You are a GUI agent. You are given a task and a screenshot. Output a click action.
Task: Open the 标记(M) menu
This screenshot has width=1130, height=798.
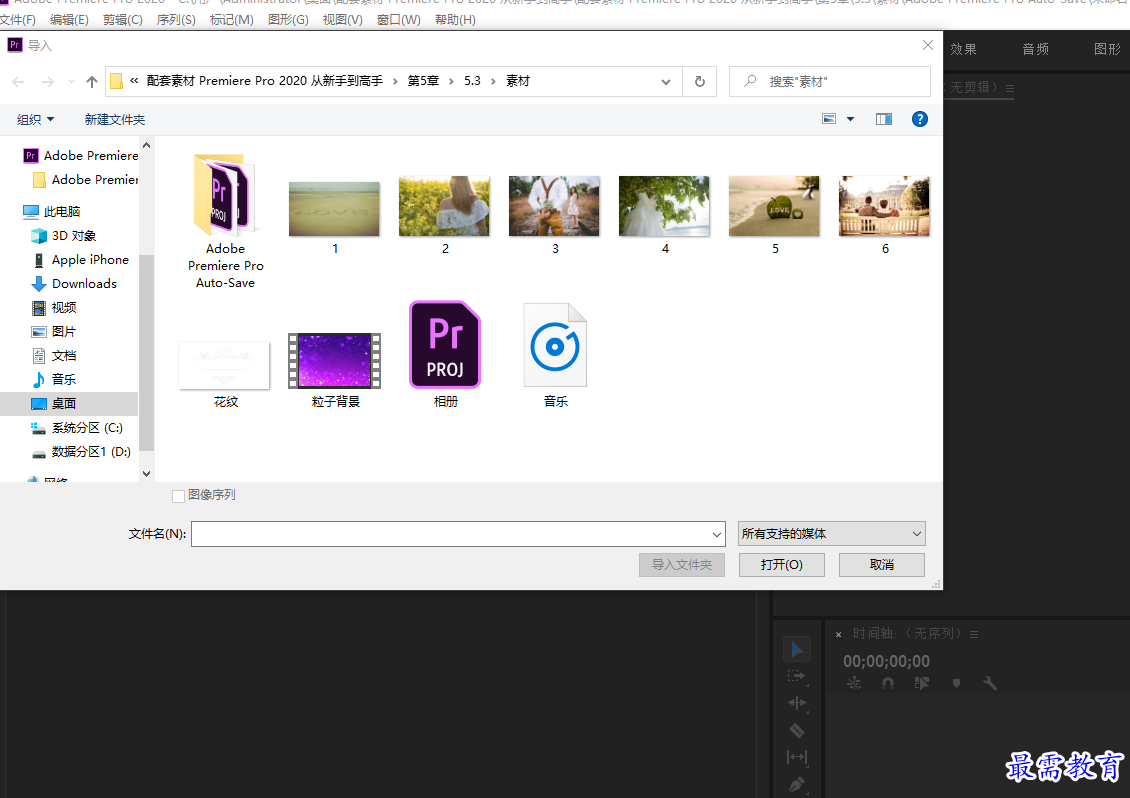(x=231, y=19)
